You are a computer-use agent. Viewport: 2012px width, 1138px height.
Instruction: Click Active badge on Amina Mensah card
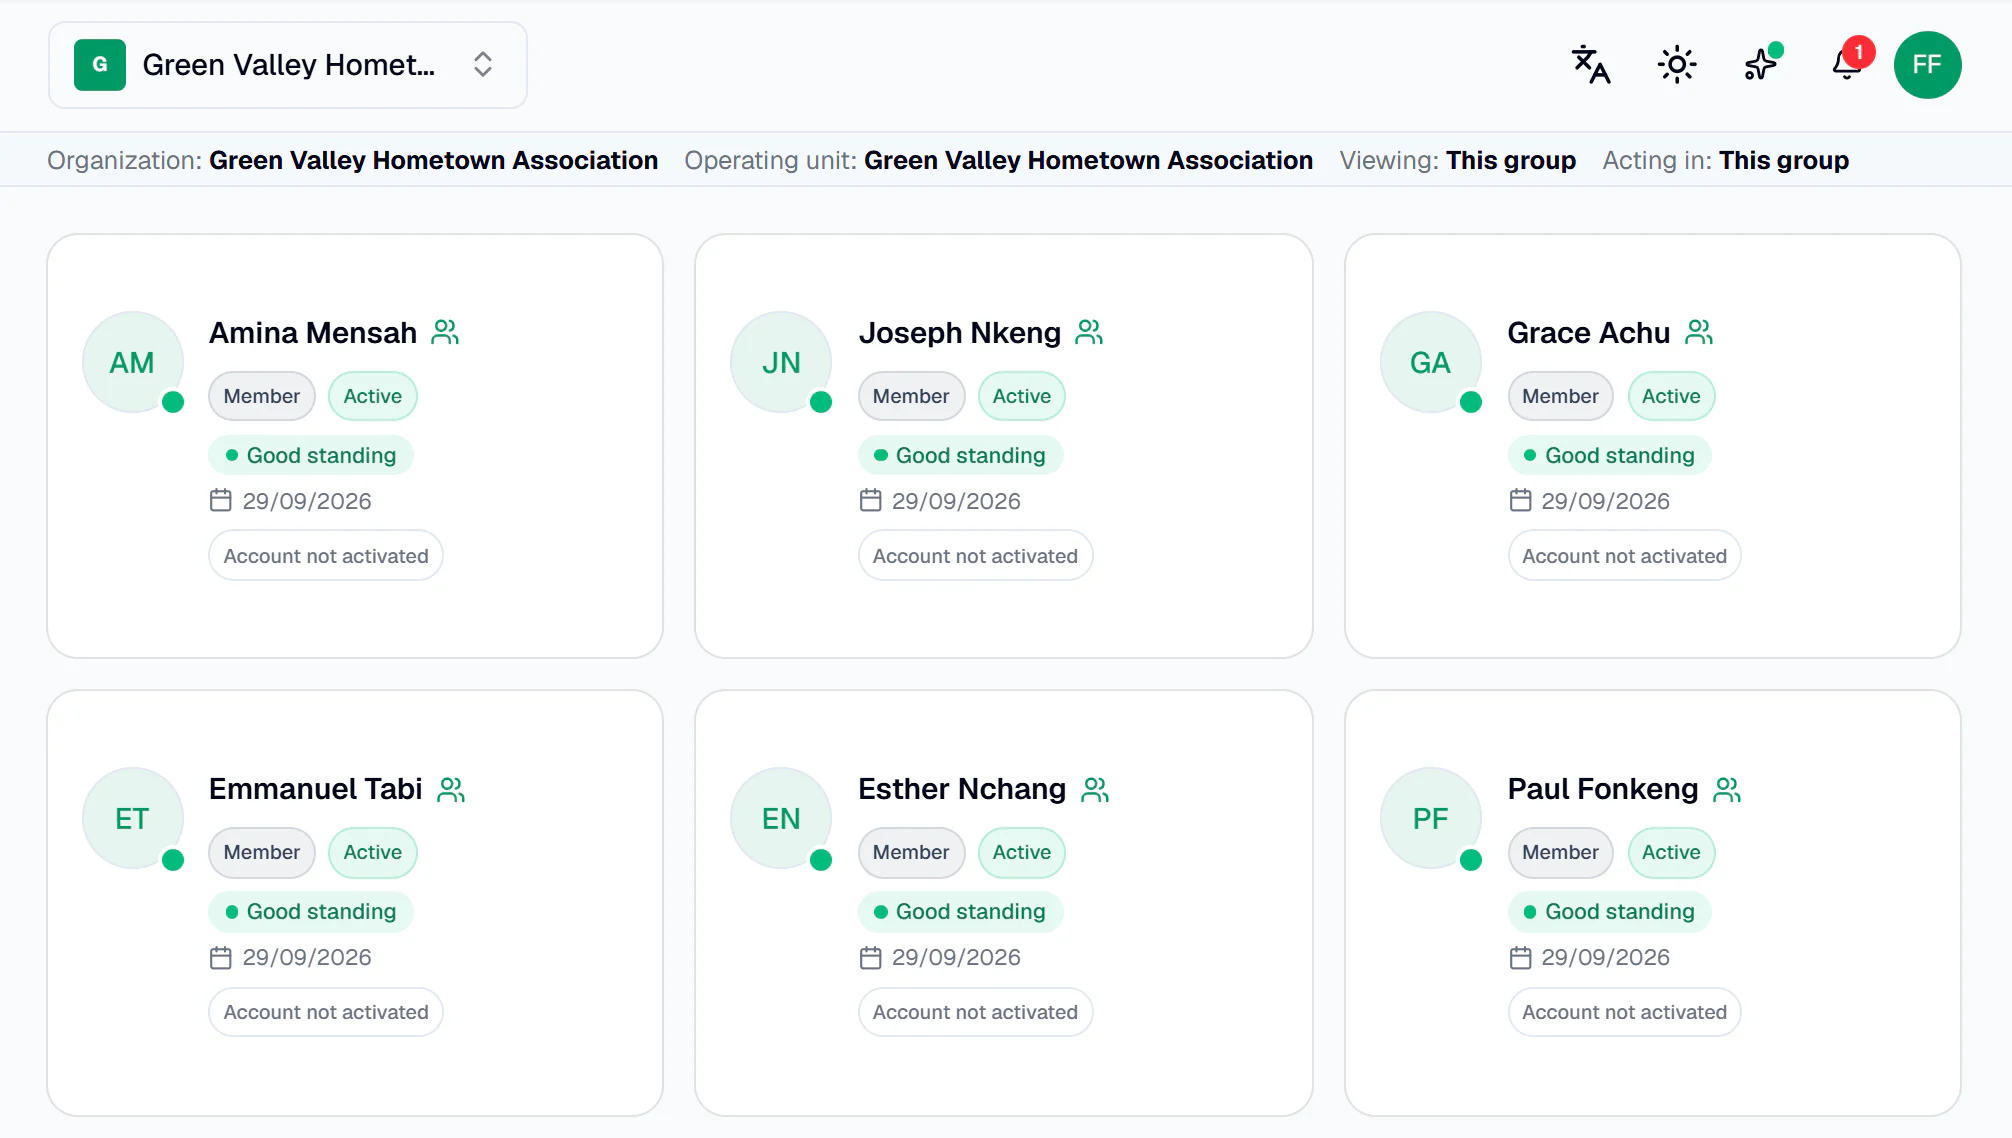tap(372, 396)
